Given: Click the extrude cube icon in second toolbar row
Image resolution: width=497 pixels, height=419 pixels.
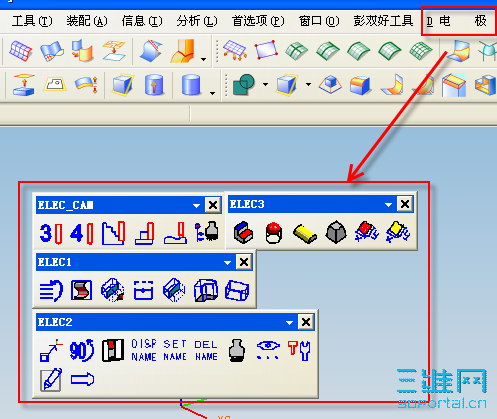Looking at the screenshot, I should (123, 85).
